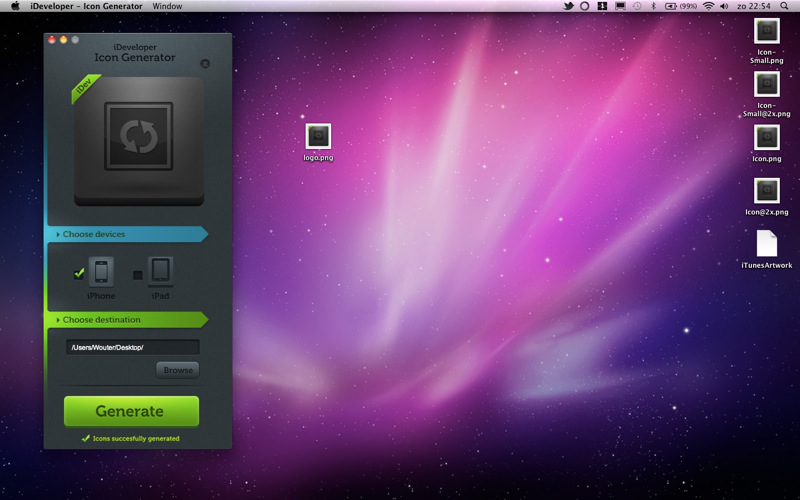Open the Window menu
Viewport: 800px width, 500px height.
(x=167, y=6)
